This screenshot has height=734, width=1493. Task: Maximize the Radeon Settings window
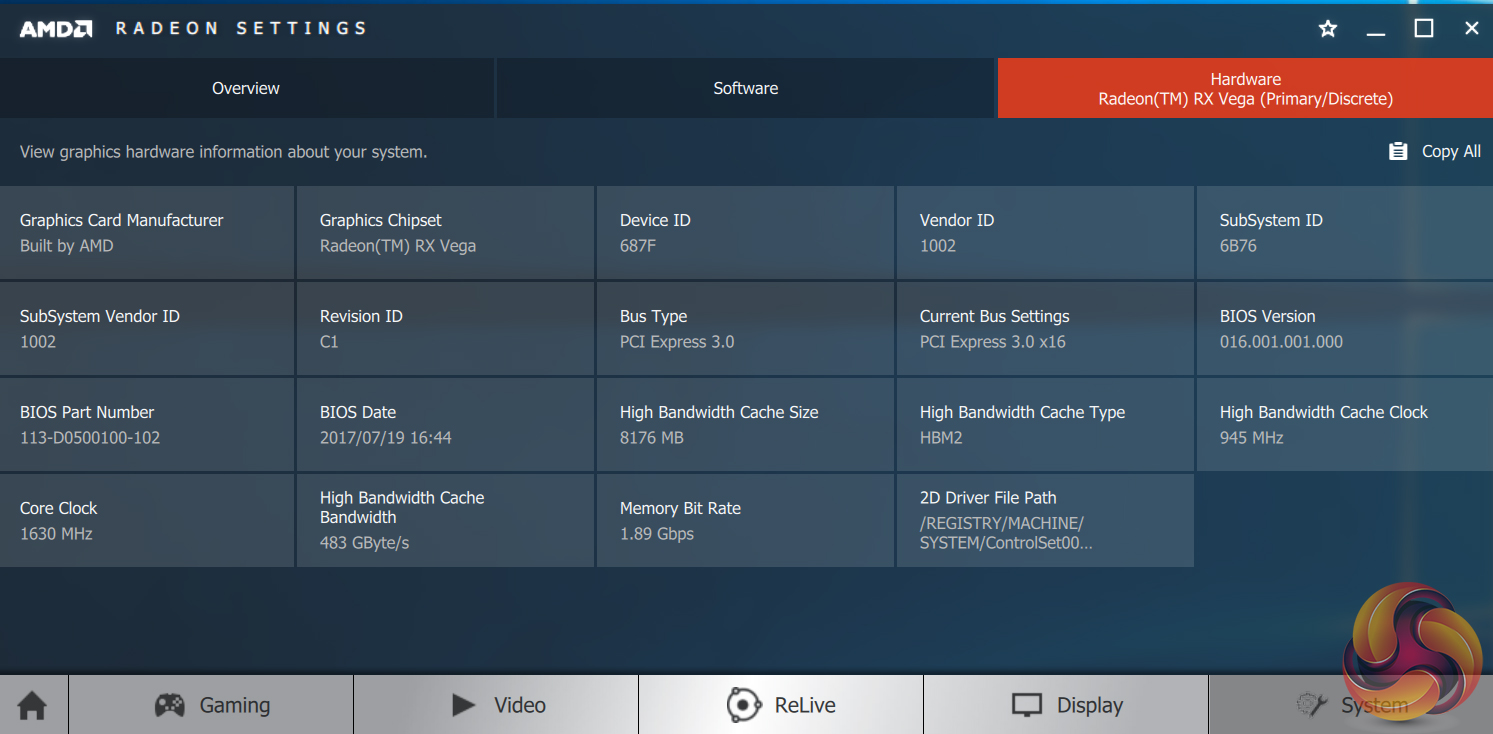coord(1424,29)
